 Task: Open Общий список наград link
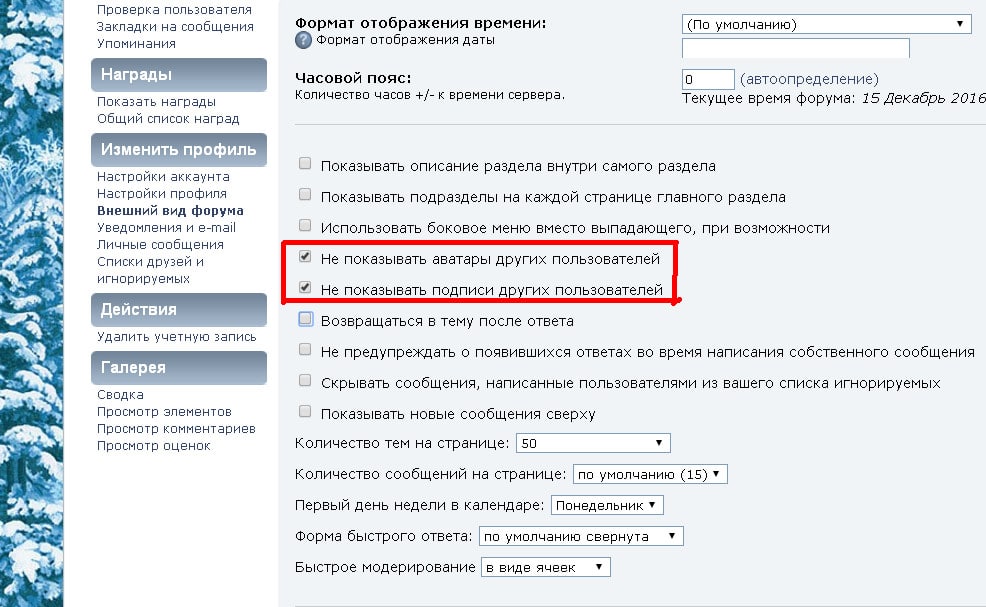coord(168,118)
